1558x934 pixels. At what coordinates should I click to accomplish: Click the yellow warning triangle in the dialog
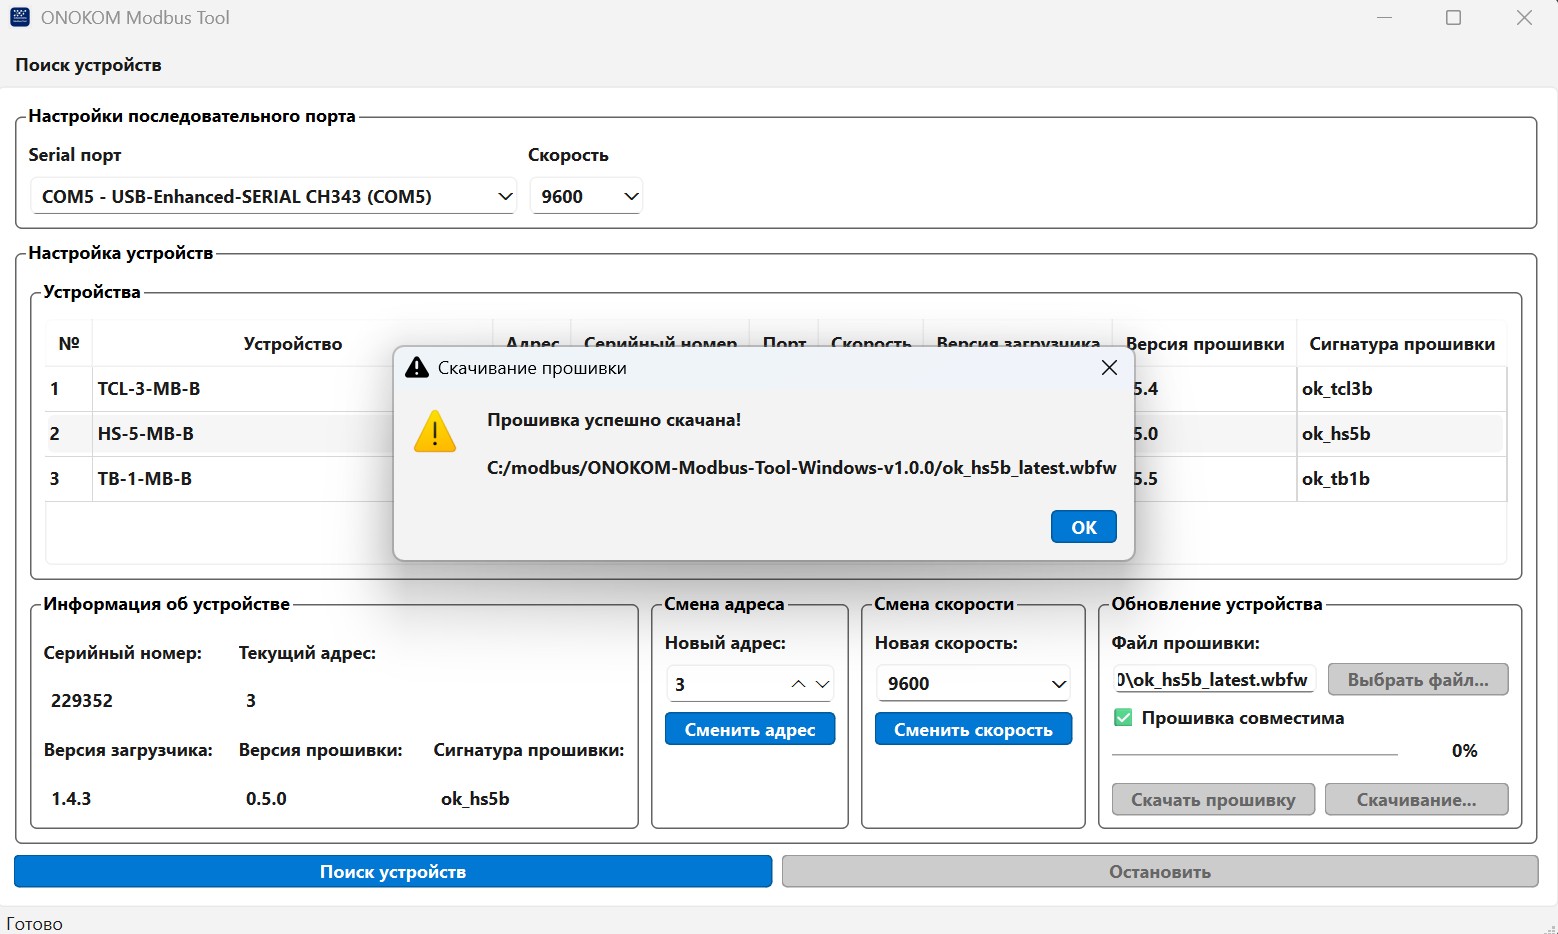[434, 432]
